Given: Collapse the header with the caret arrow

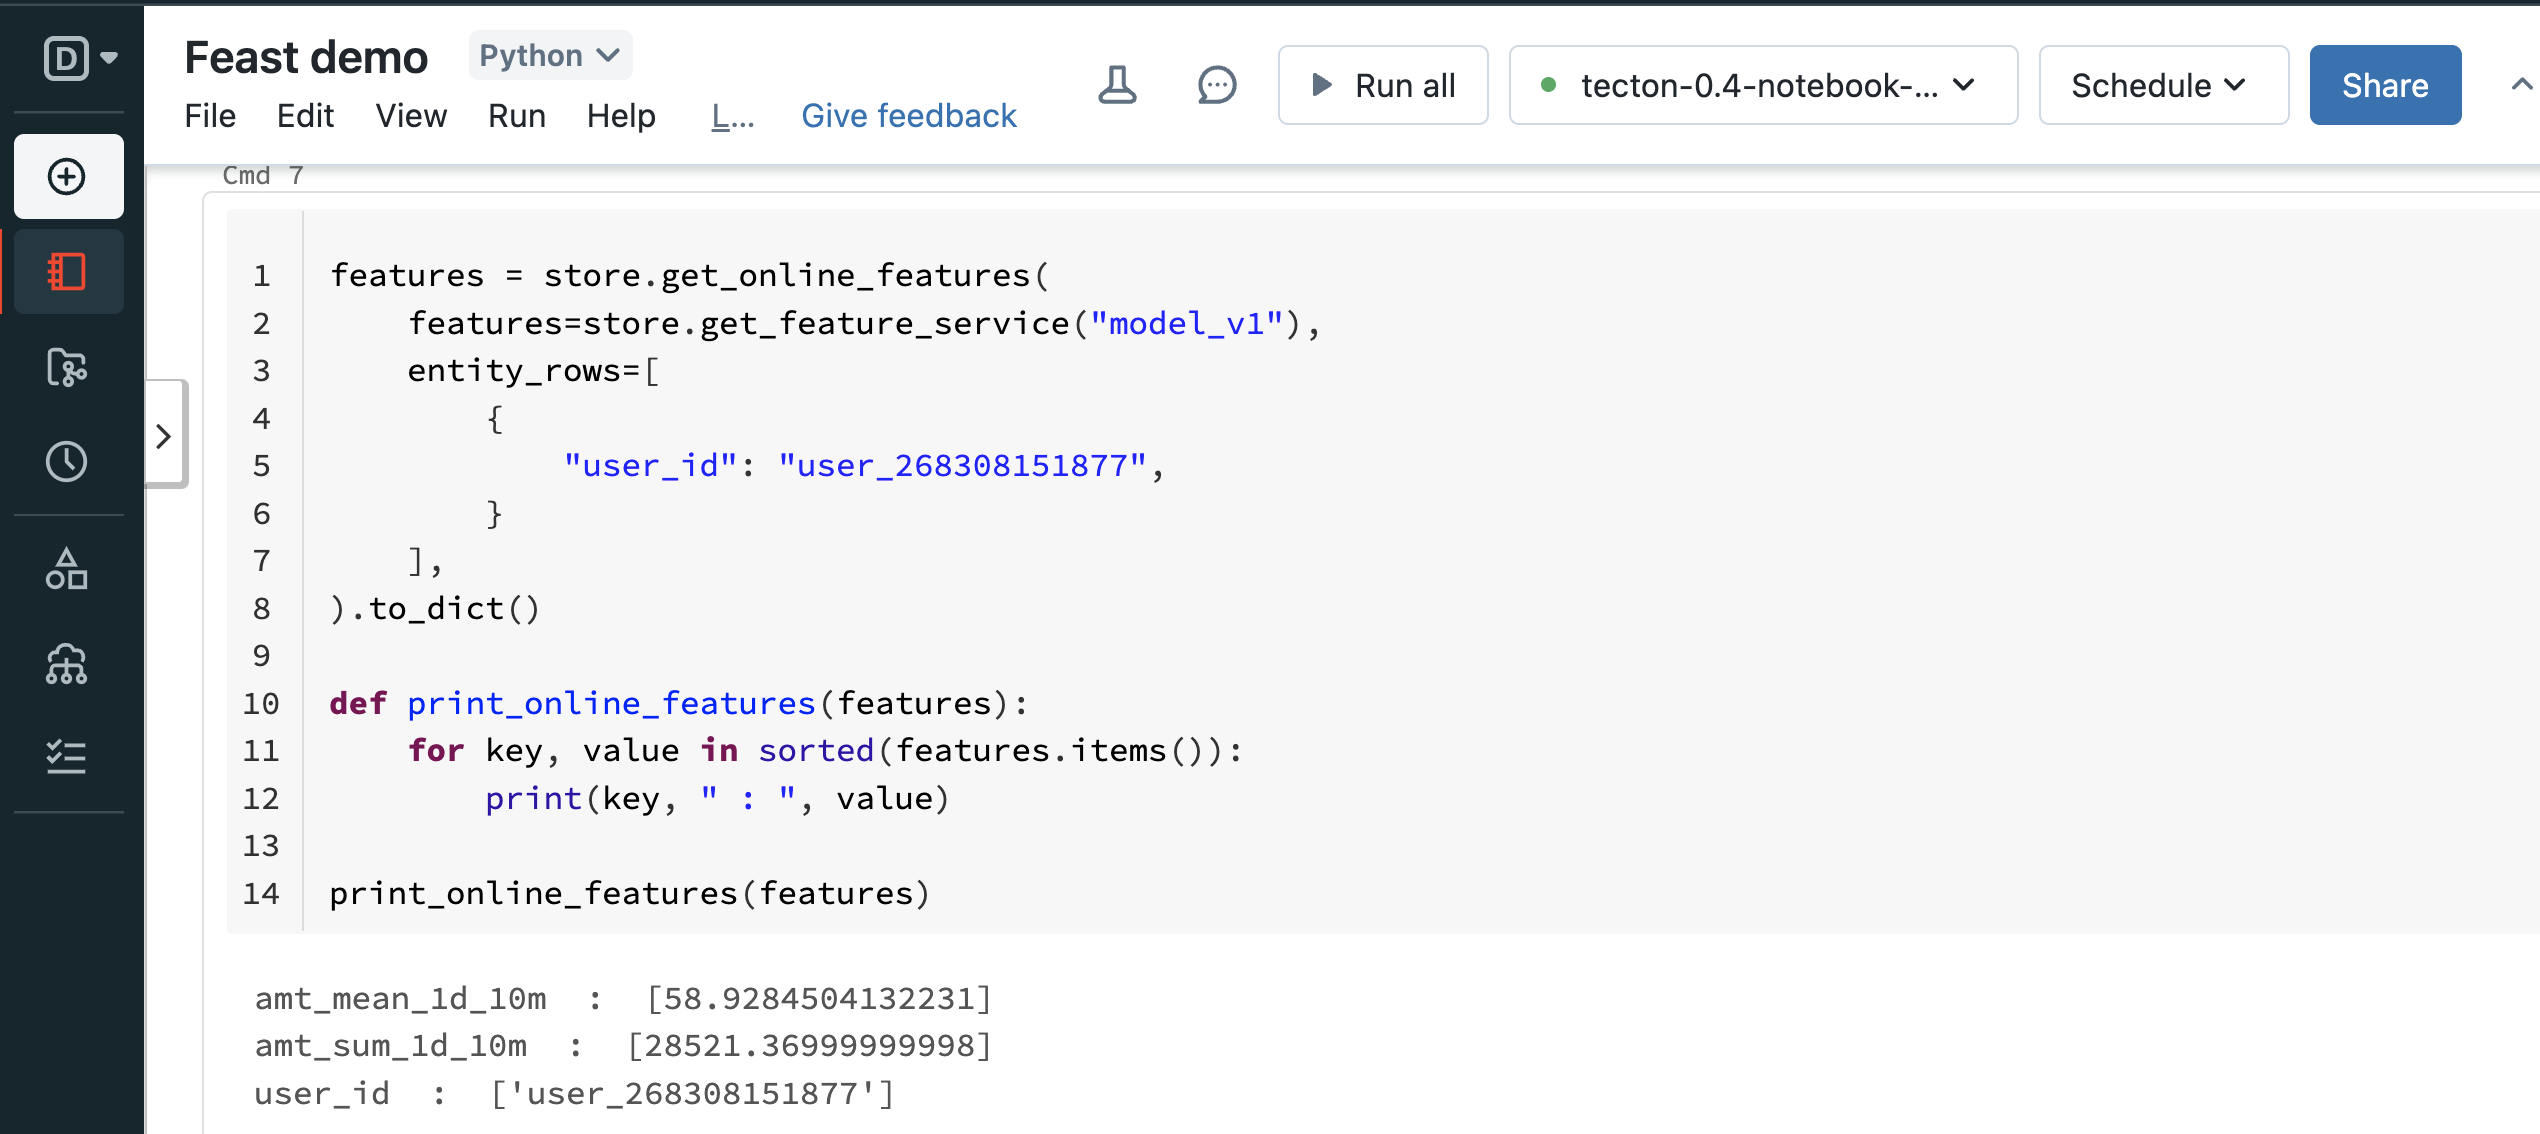Looking at the screenshot, I should (2521, 85).
